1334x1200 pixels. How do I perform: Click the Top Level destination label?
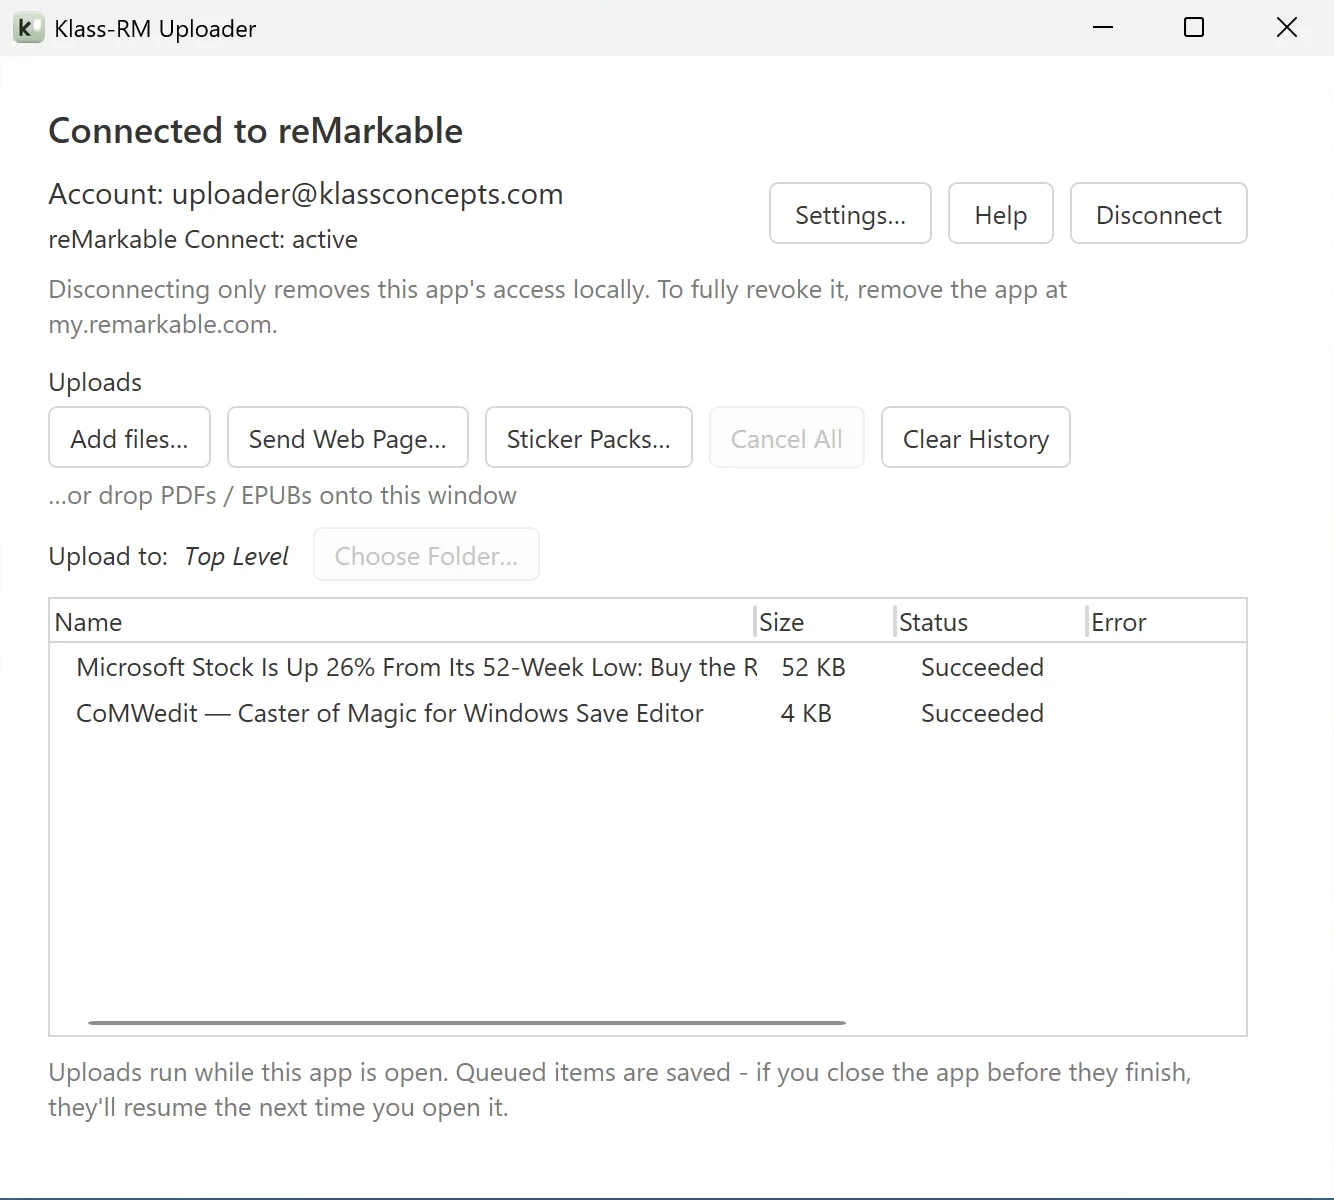click(236, 556)
